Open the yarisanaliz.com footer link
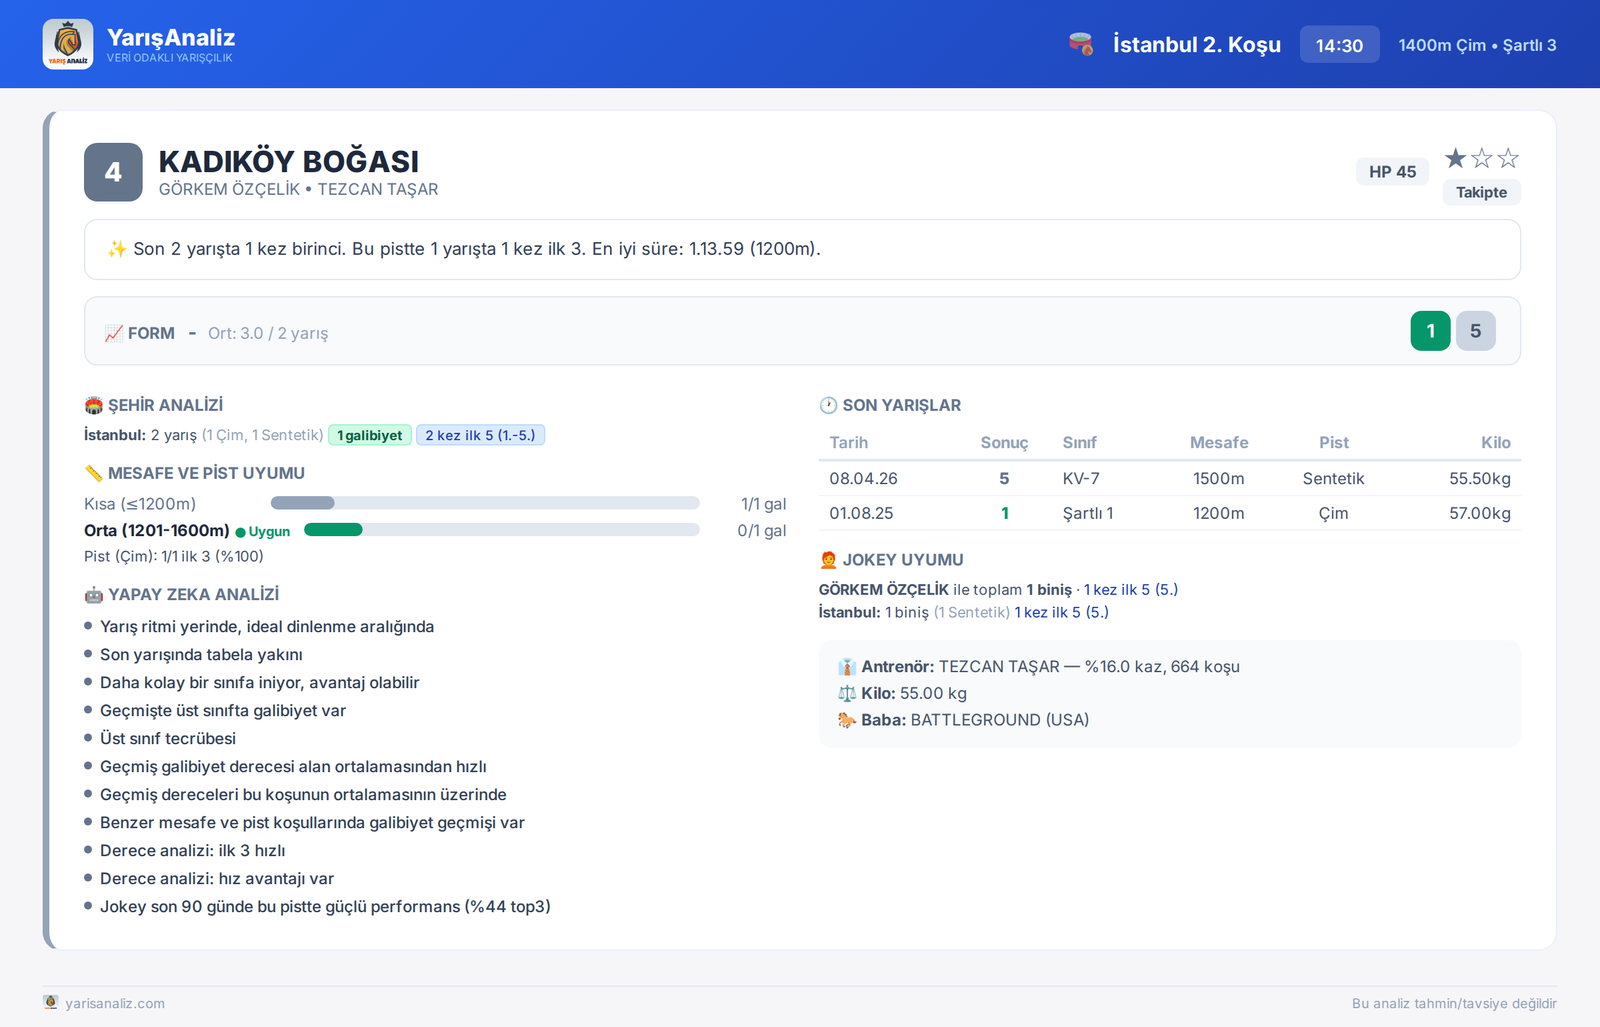1600x1027 pixels. coord(115,1003)
